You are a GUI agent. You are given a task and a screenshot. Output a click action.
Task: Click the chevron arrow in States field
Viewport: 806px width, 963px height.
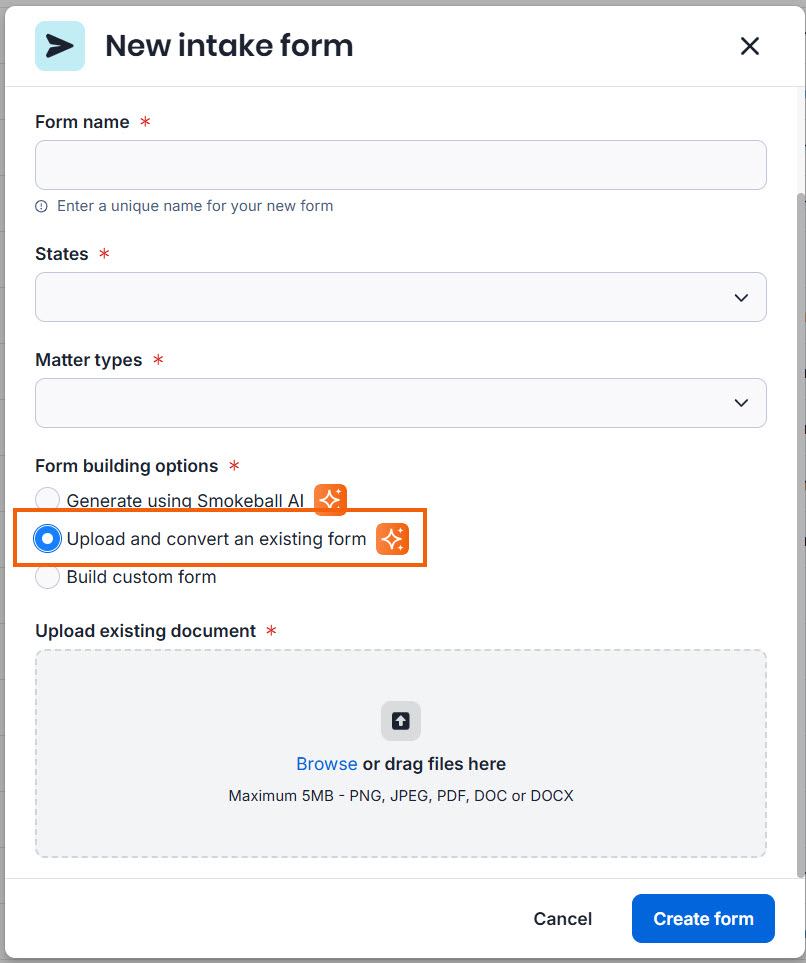741,298
